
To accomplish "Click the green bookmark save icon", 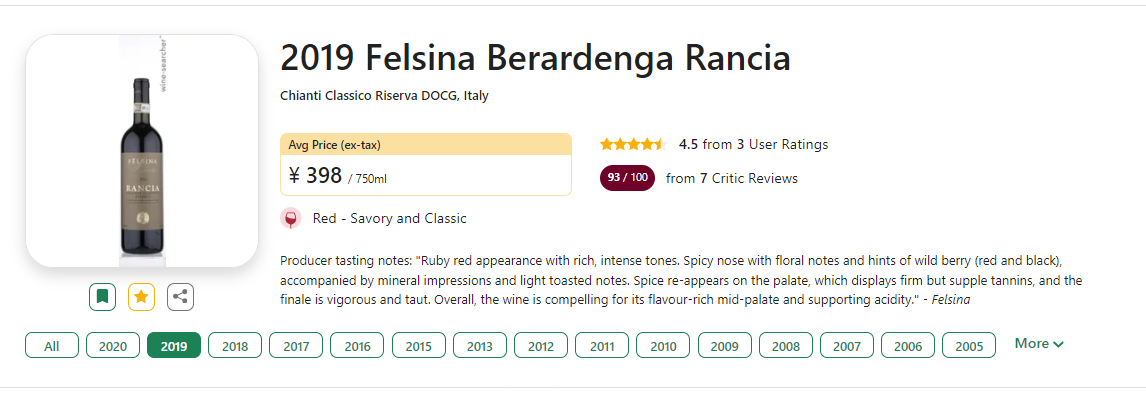I will point(102,297).
